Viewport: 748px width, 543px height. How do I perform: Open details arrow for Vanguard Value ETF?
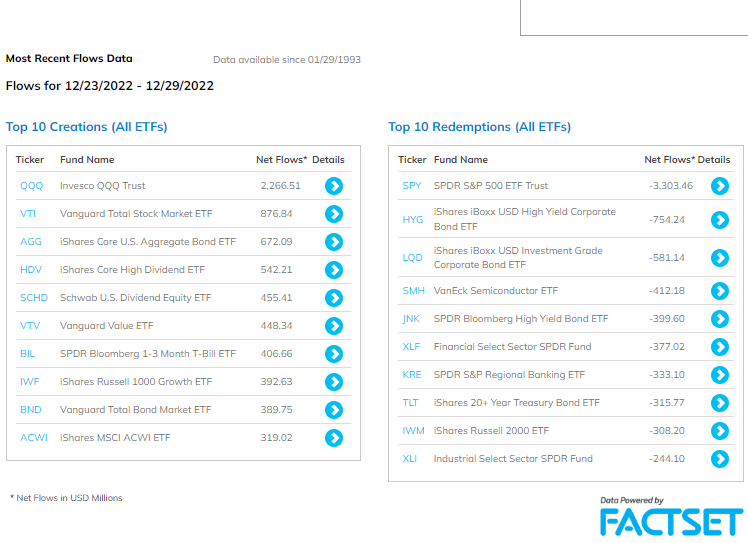[x=334, y=326]
